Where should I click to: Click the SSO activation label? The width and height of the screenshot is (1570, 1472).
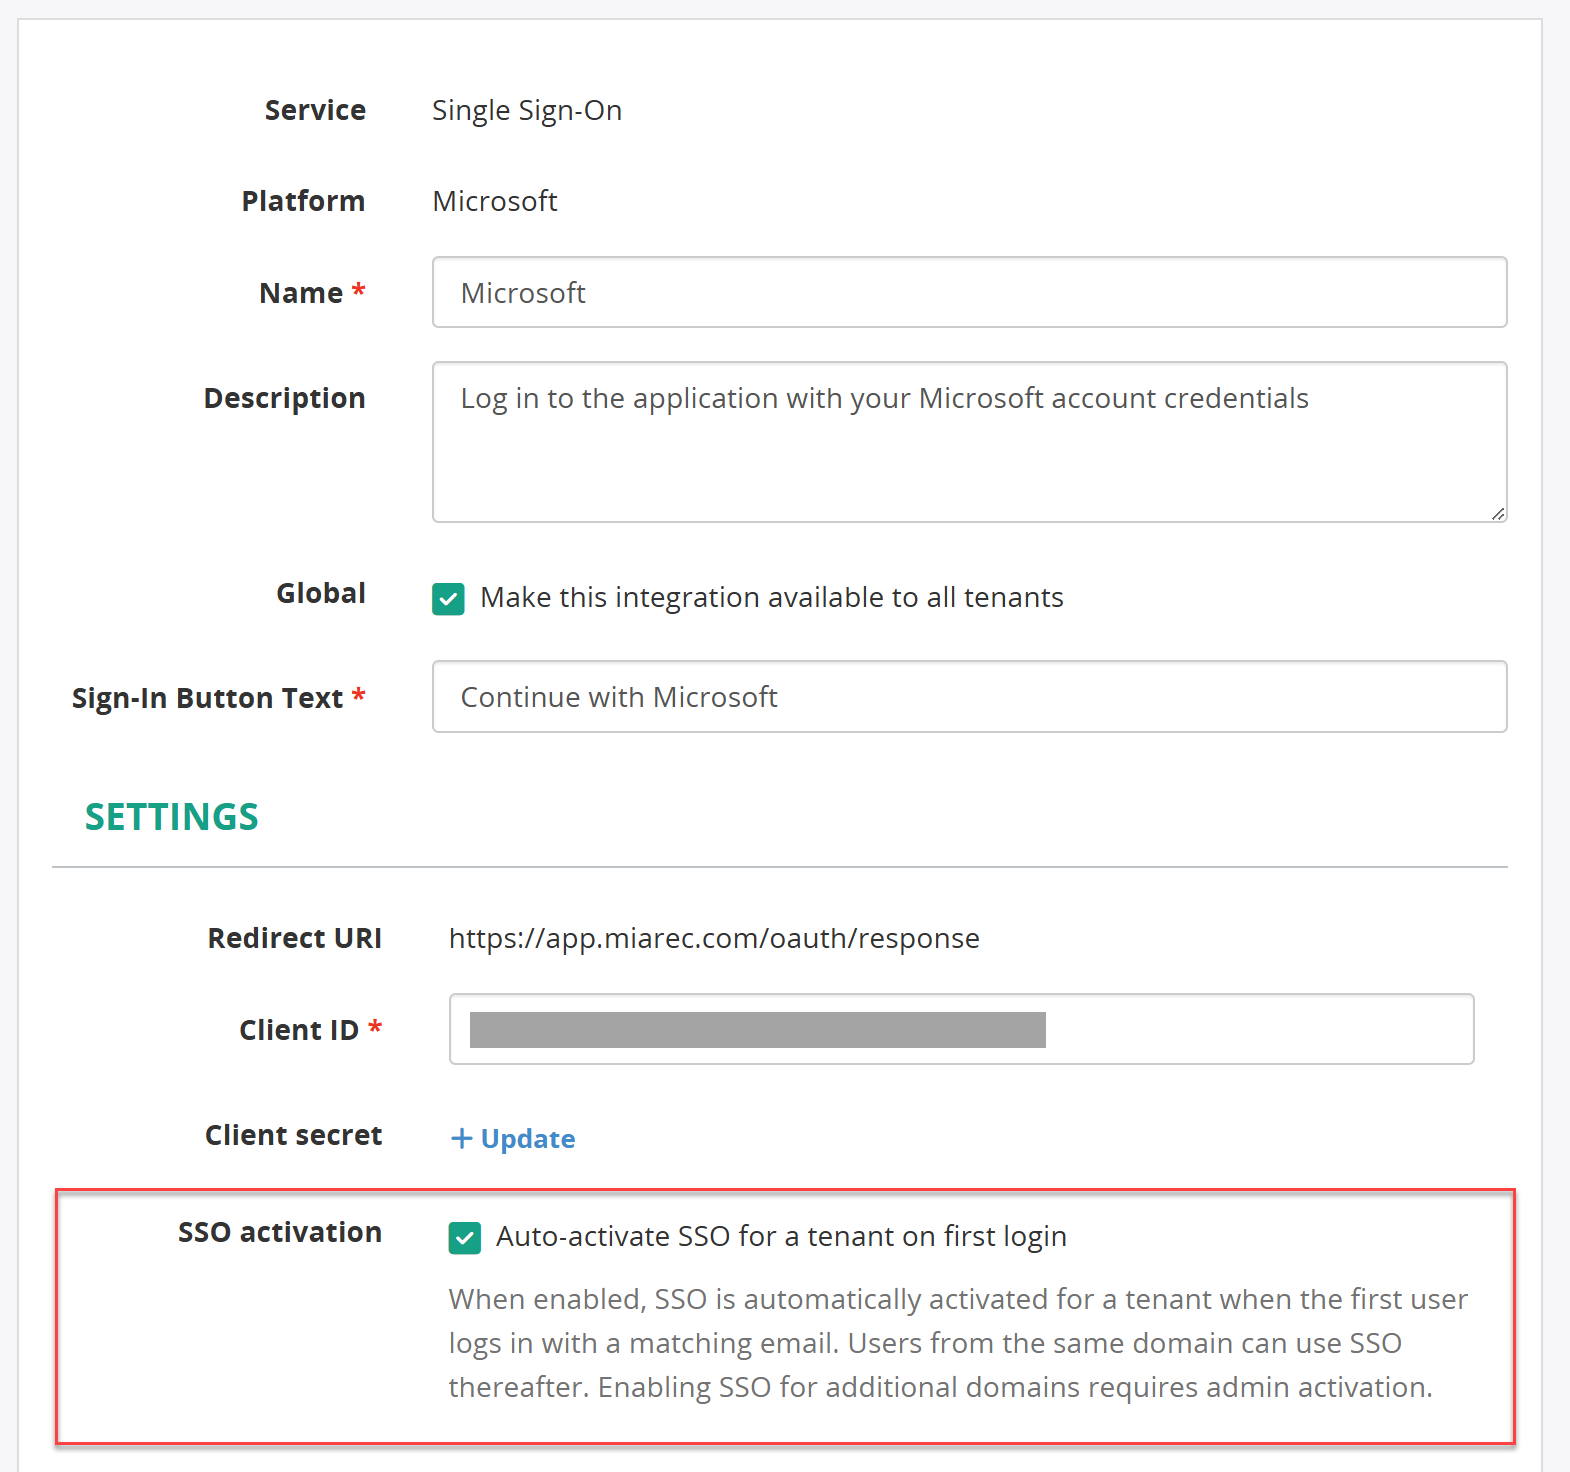(280, 1232)
